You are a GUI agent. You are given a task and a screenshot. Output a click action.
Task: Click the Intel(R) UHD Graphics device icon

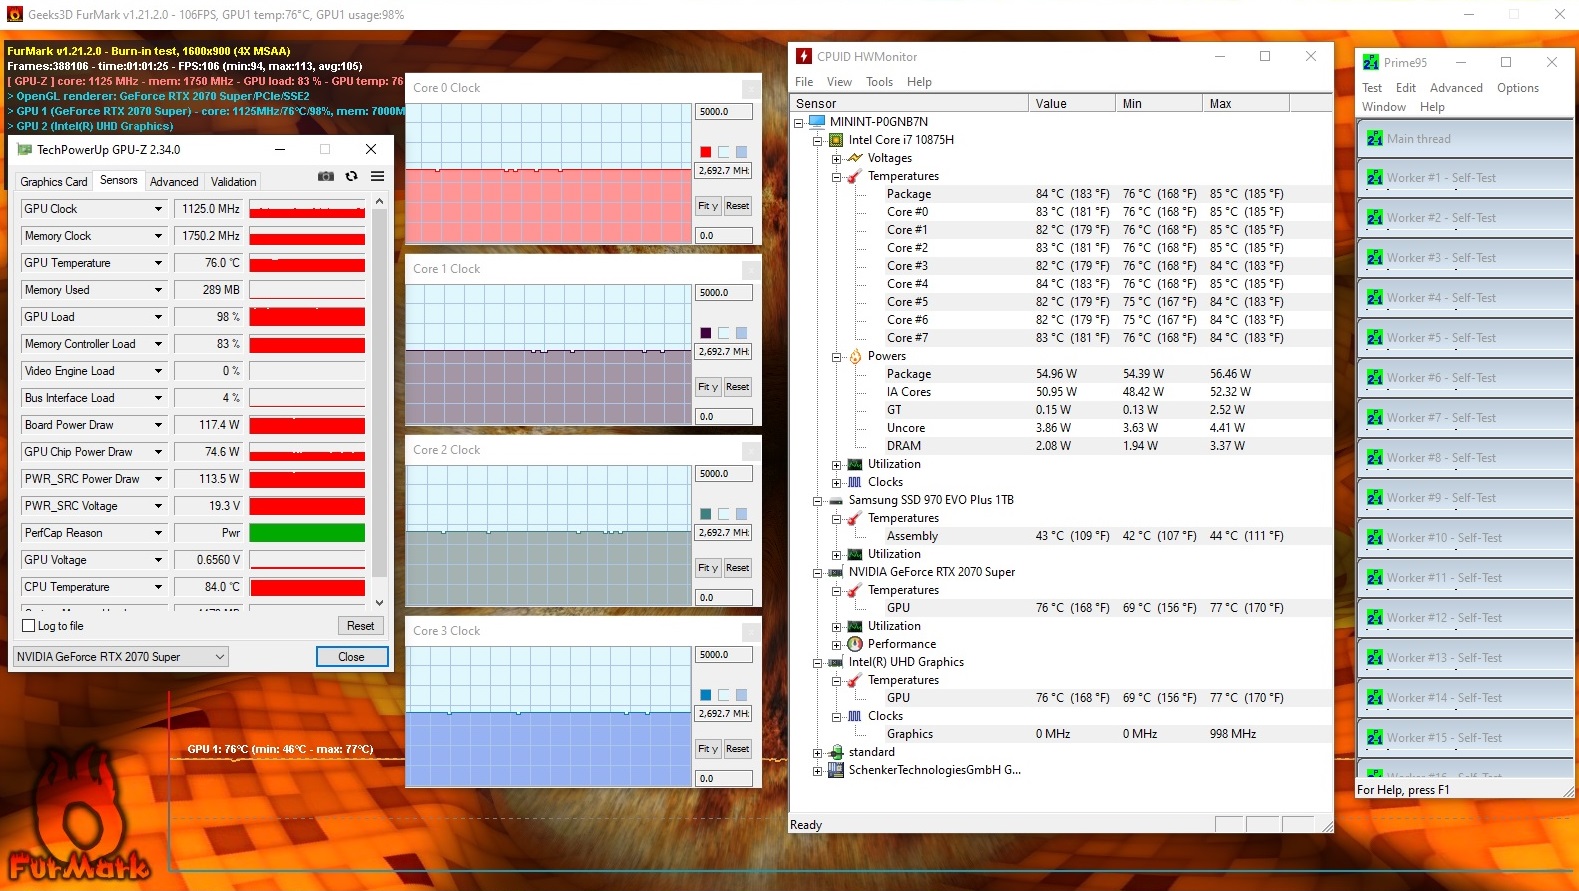(x=836, y=662)
